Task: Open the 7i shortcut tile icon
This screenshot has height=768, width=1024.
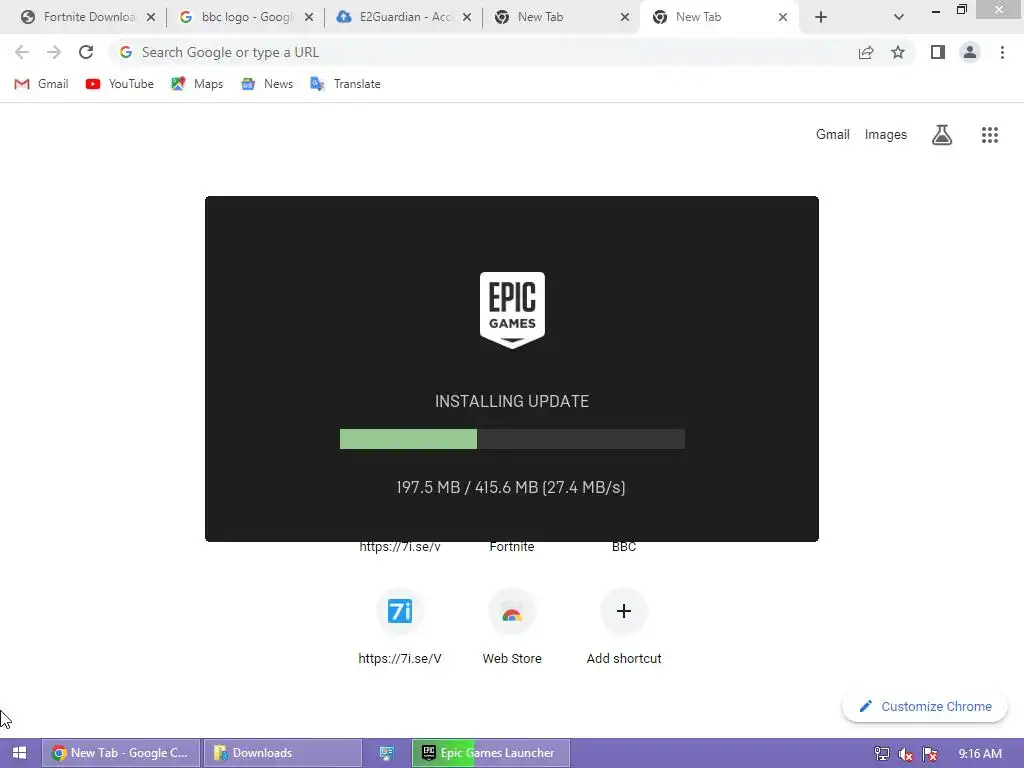Action: [x=400, y=611]
